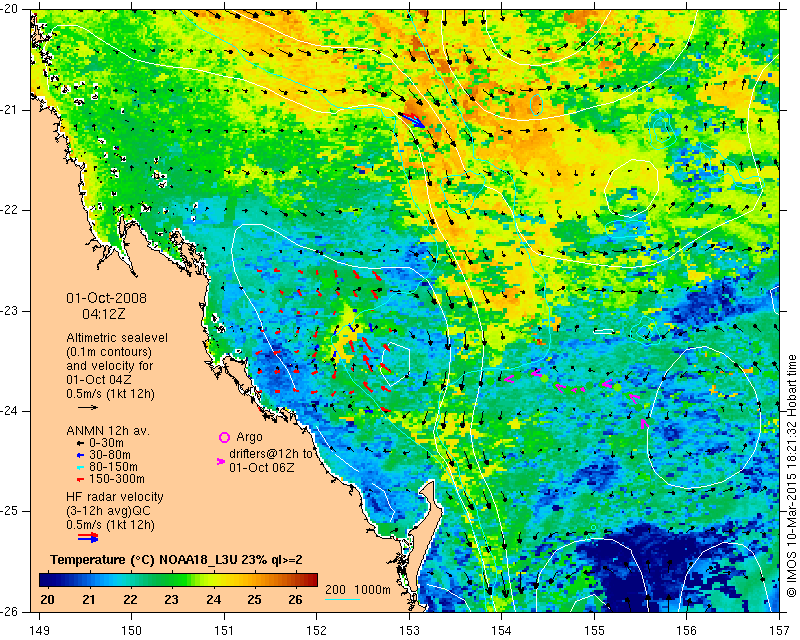Click the '0.5m/s (1kt 12h)' text under 01-Oct 04Z
The height and width of the screenshot is (640, 800).
pos(110,394)
